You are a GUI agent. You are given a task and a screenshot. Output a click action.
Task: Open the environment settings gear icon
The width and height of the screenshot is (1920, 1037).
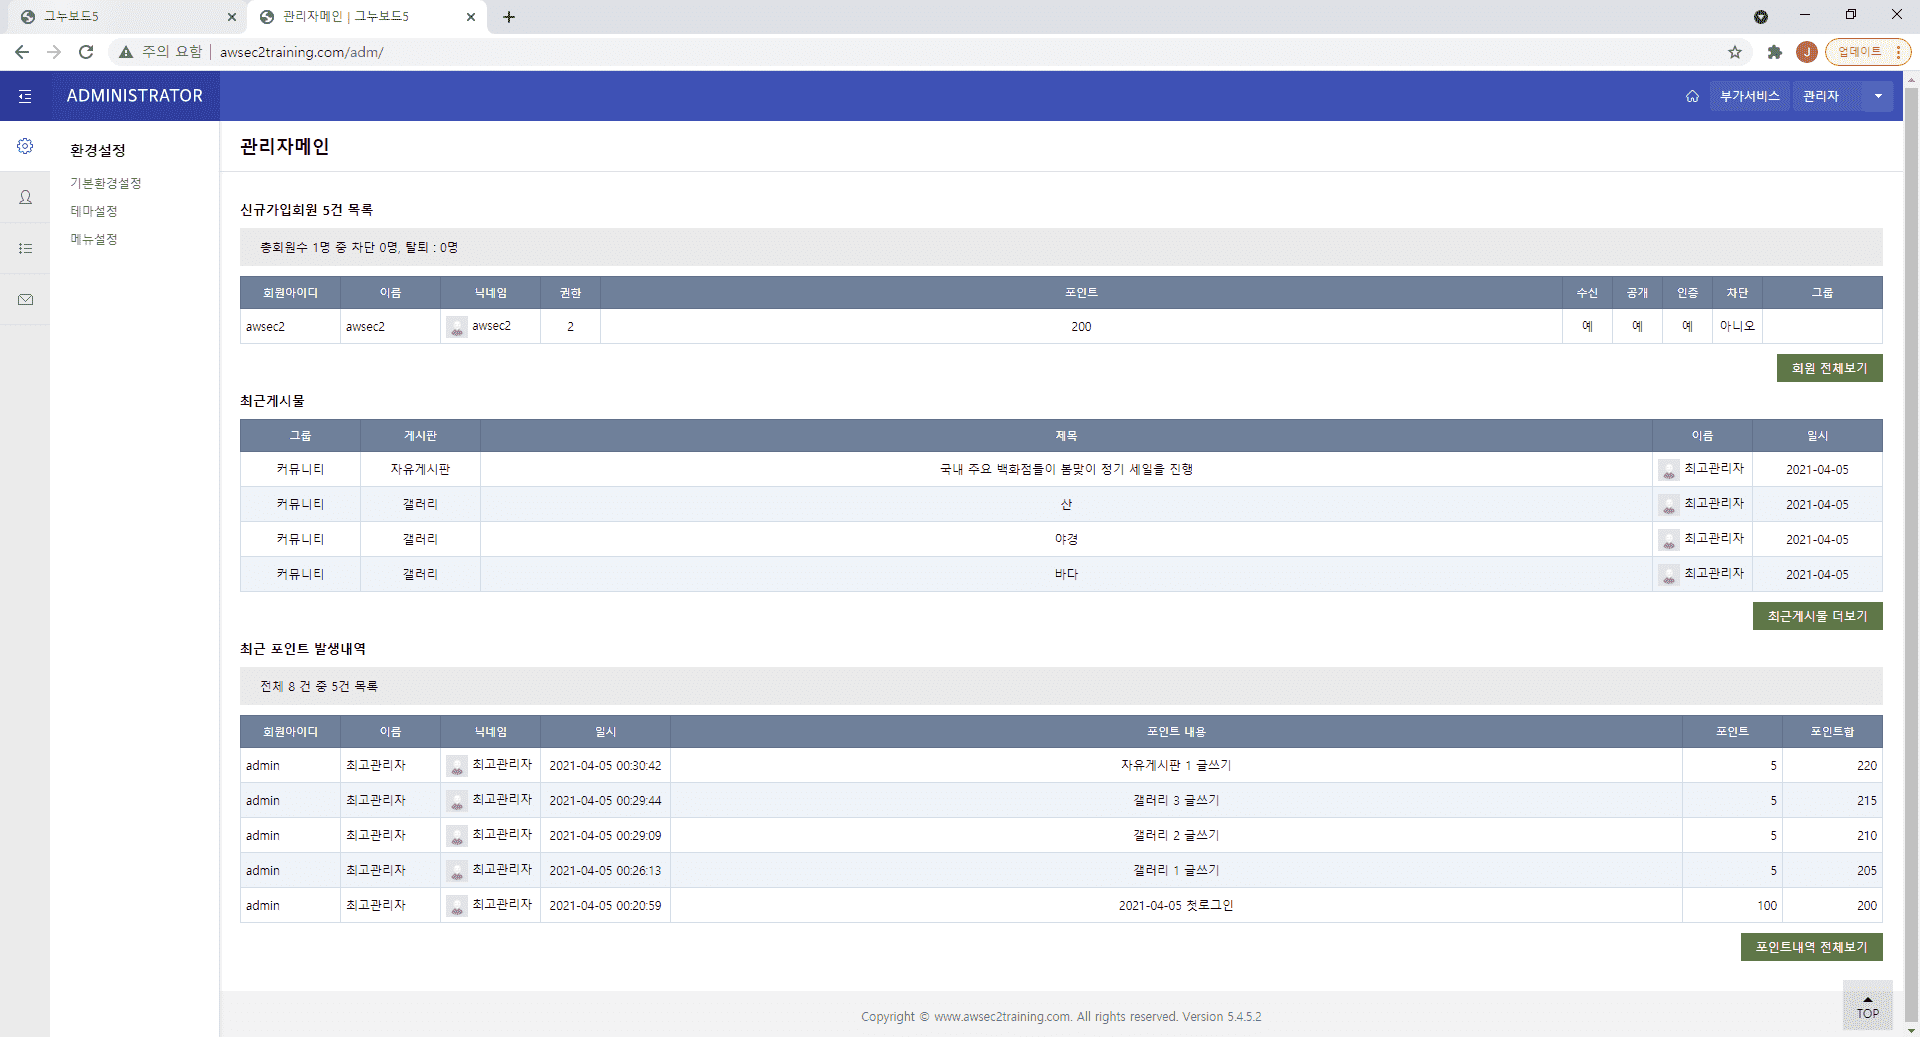pyautogui.click(x=25, y=146)
